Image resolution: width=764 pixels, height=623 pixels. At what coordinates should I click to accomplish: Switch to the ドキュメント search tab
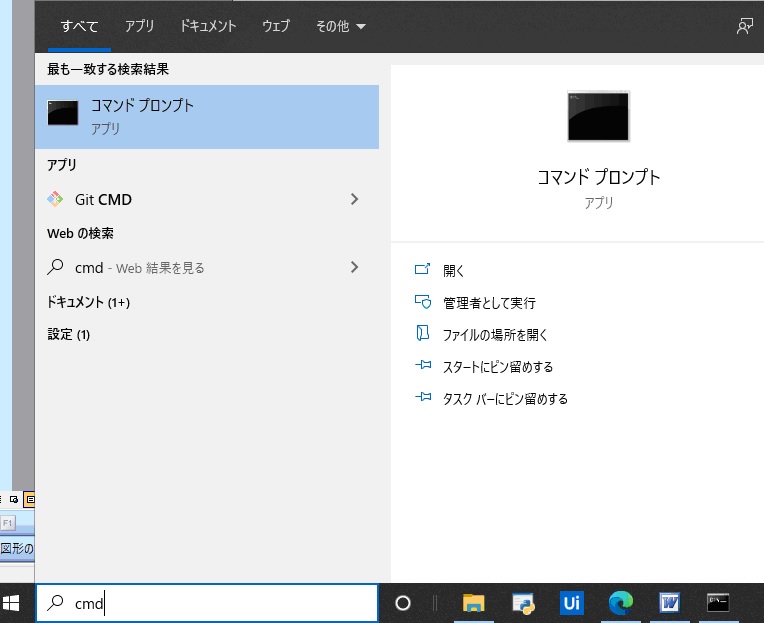point(208,26)
